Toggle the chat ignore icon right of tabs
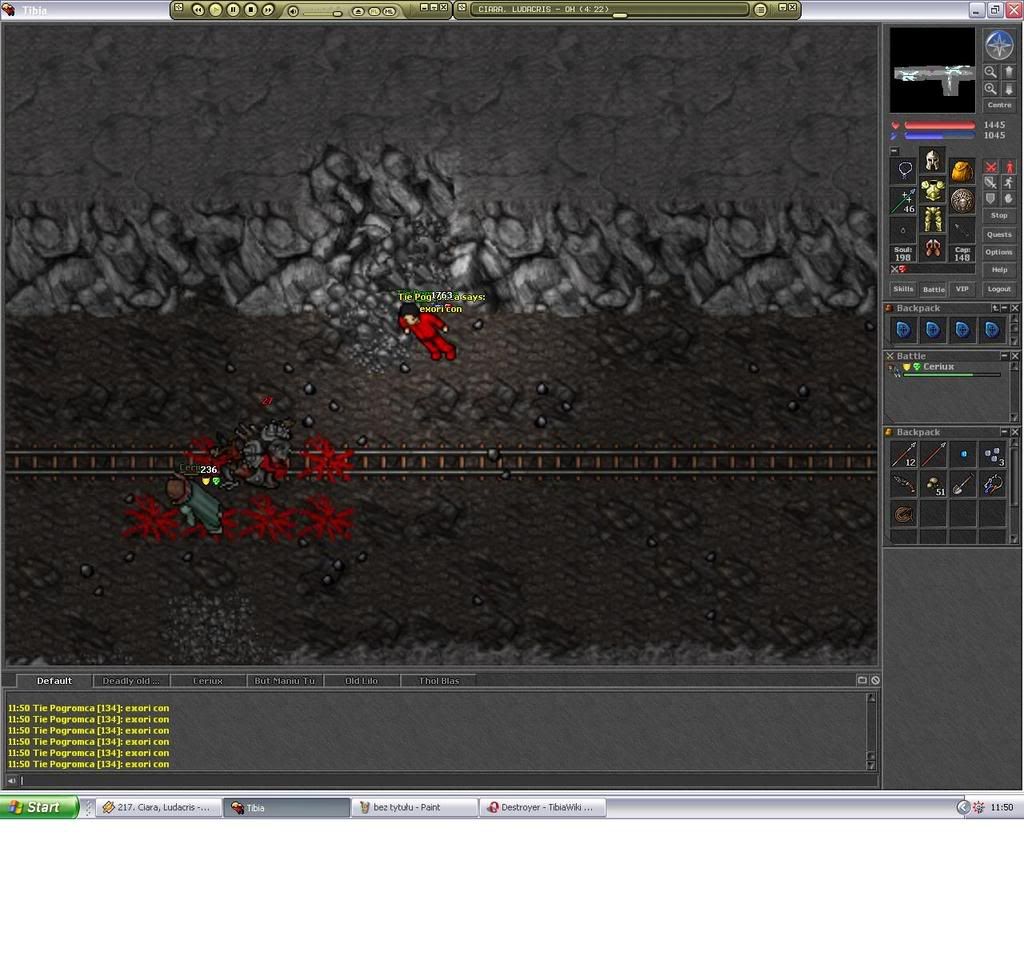Image resolution: width=1024 pixels, height=960 pixels. (x=875, y=680)
